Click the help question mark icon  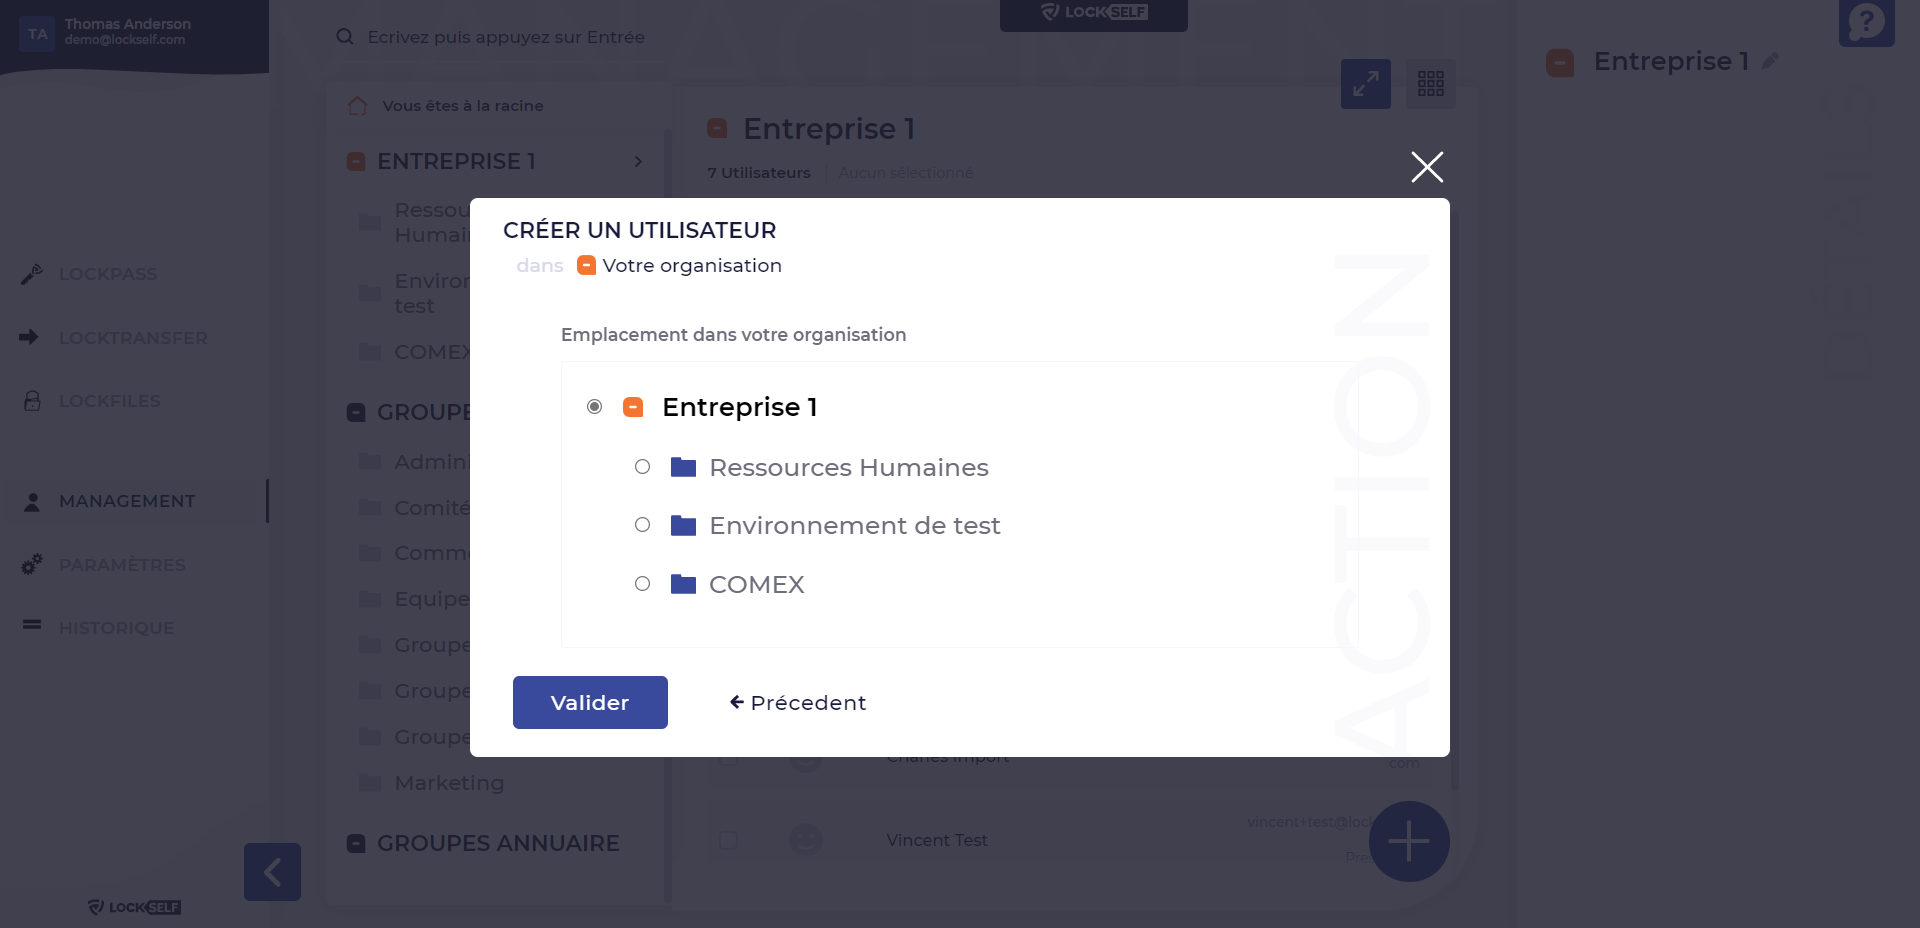pos(1866,21)
